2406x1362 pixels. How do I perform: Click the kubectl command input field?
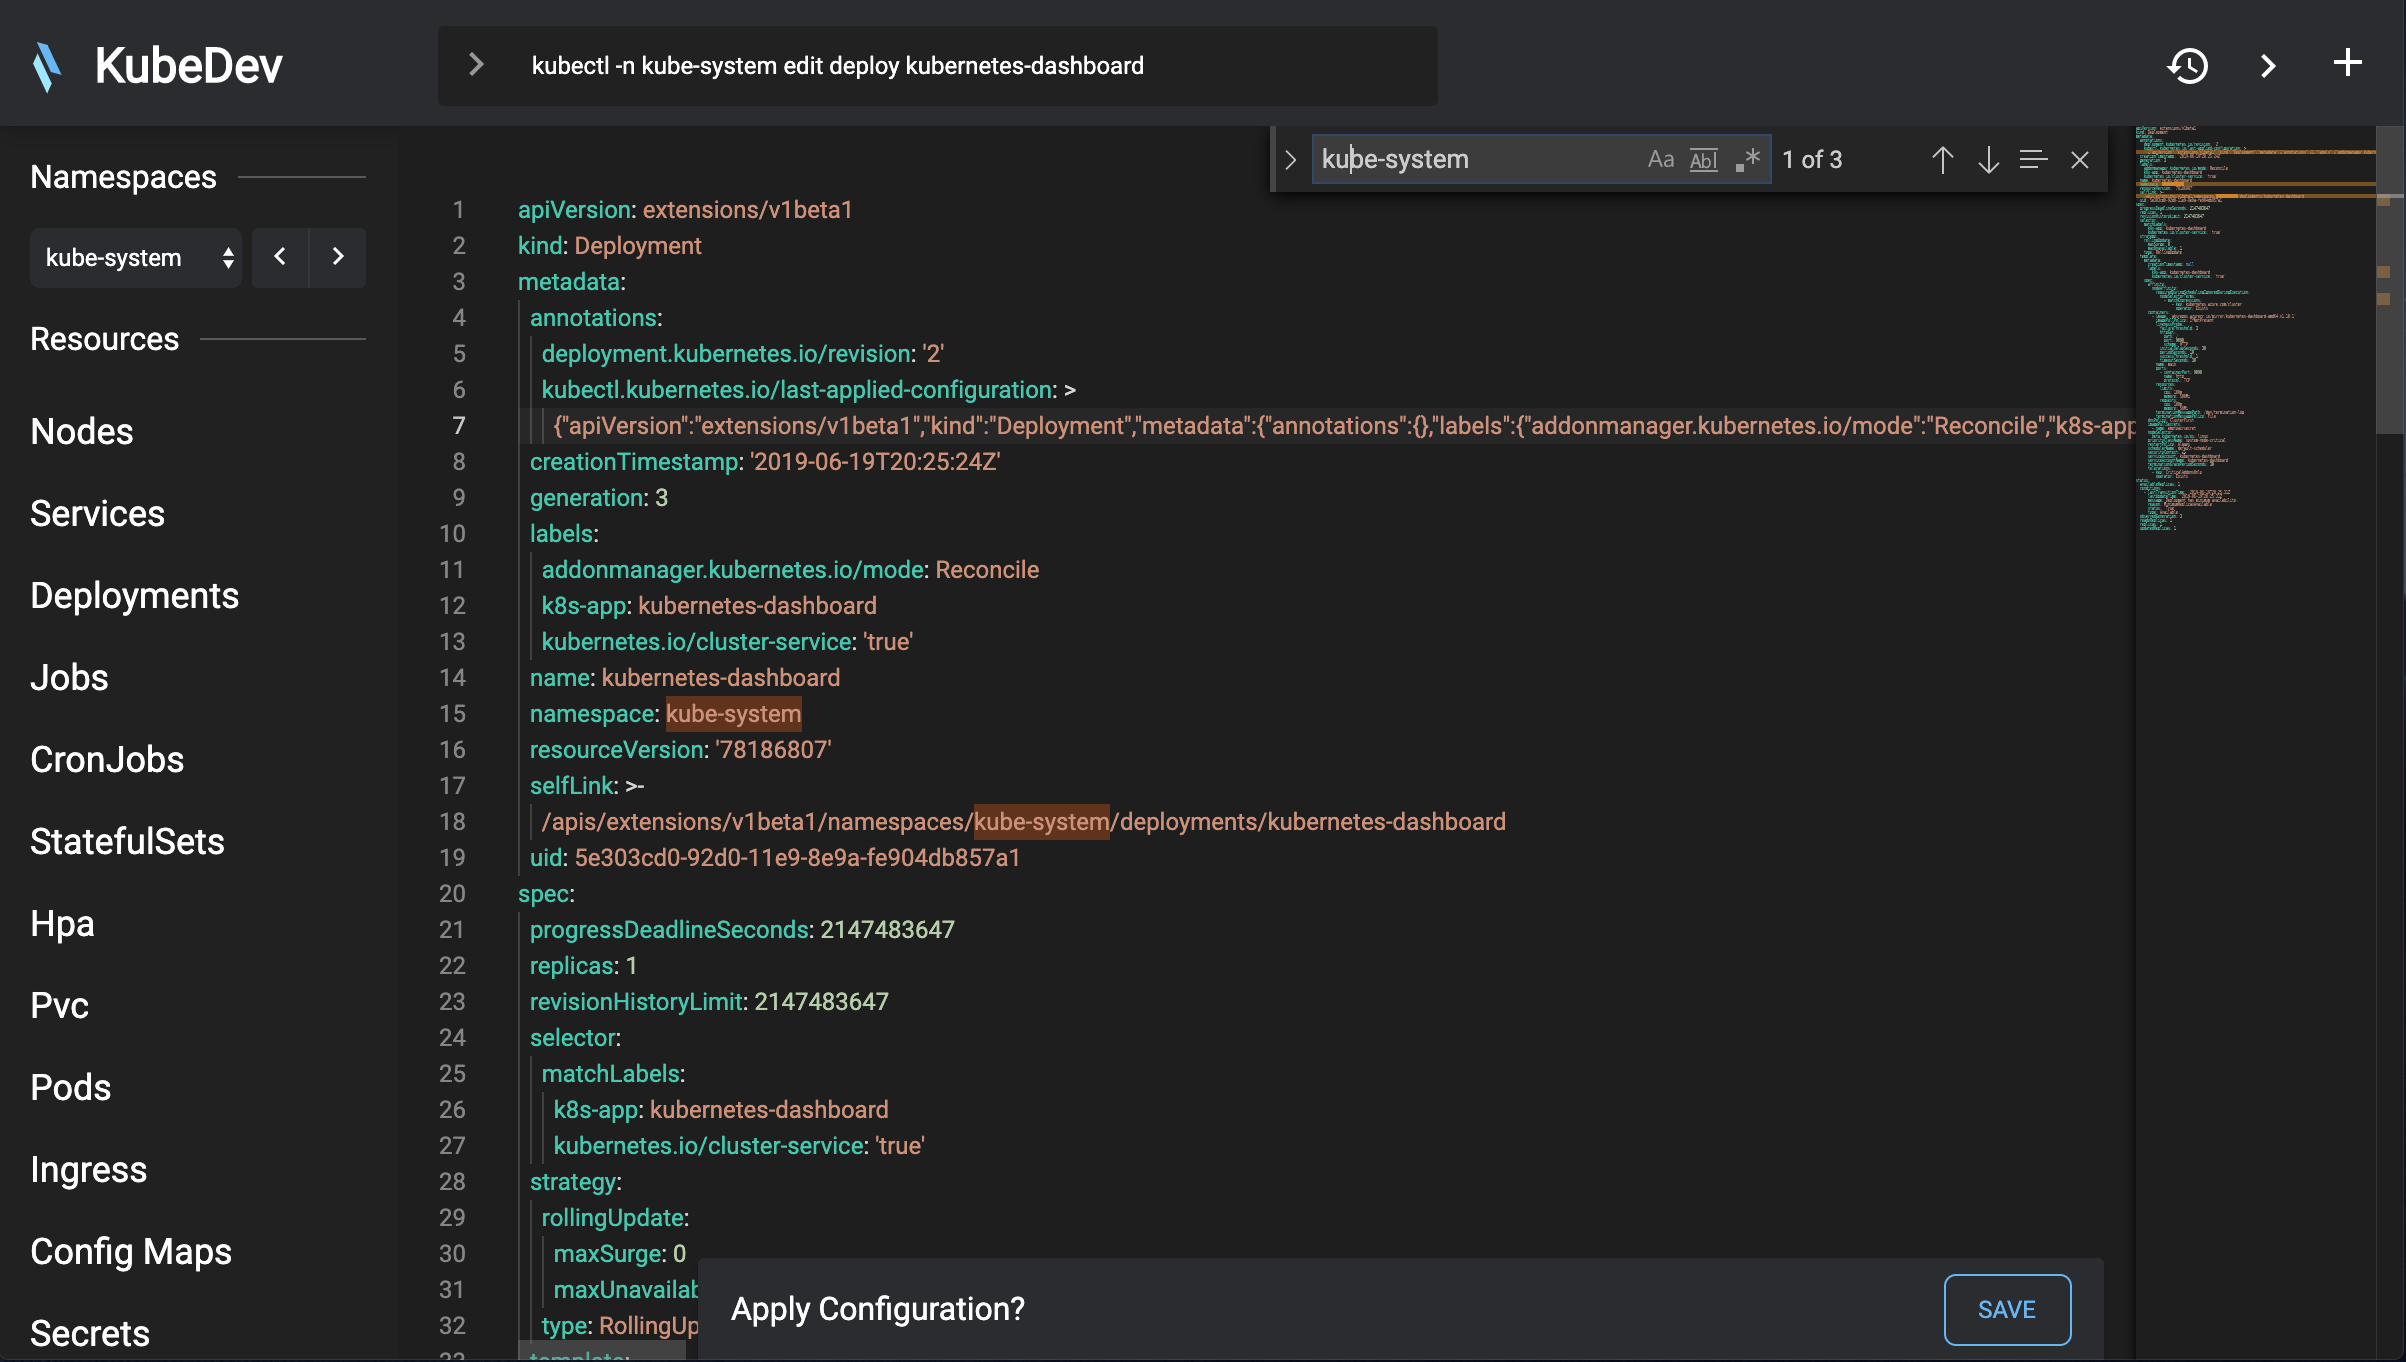[937, 66]
